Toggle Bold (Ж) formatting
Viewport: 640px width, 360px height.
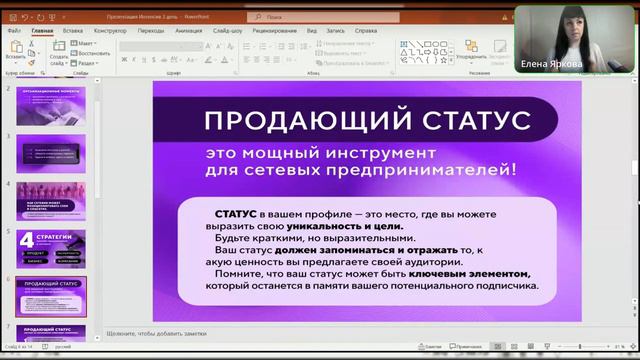point(124,60)
